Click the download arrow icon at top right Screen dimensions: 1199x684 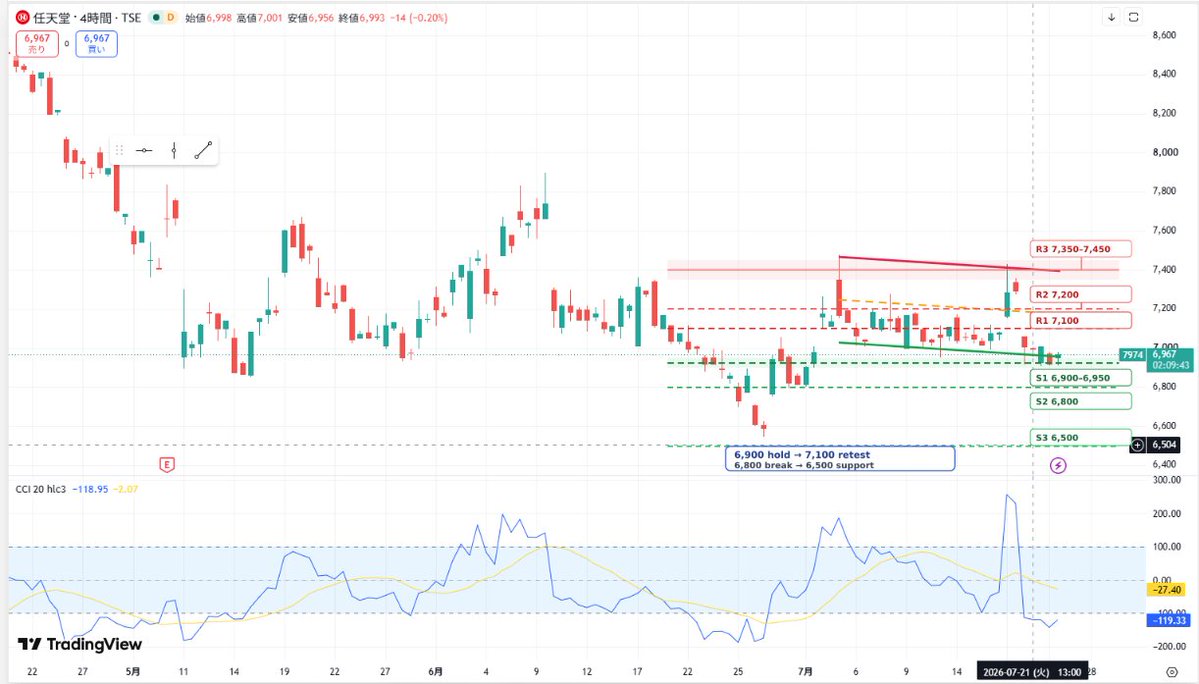coord(1111,17)
